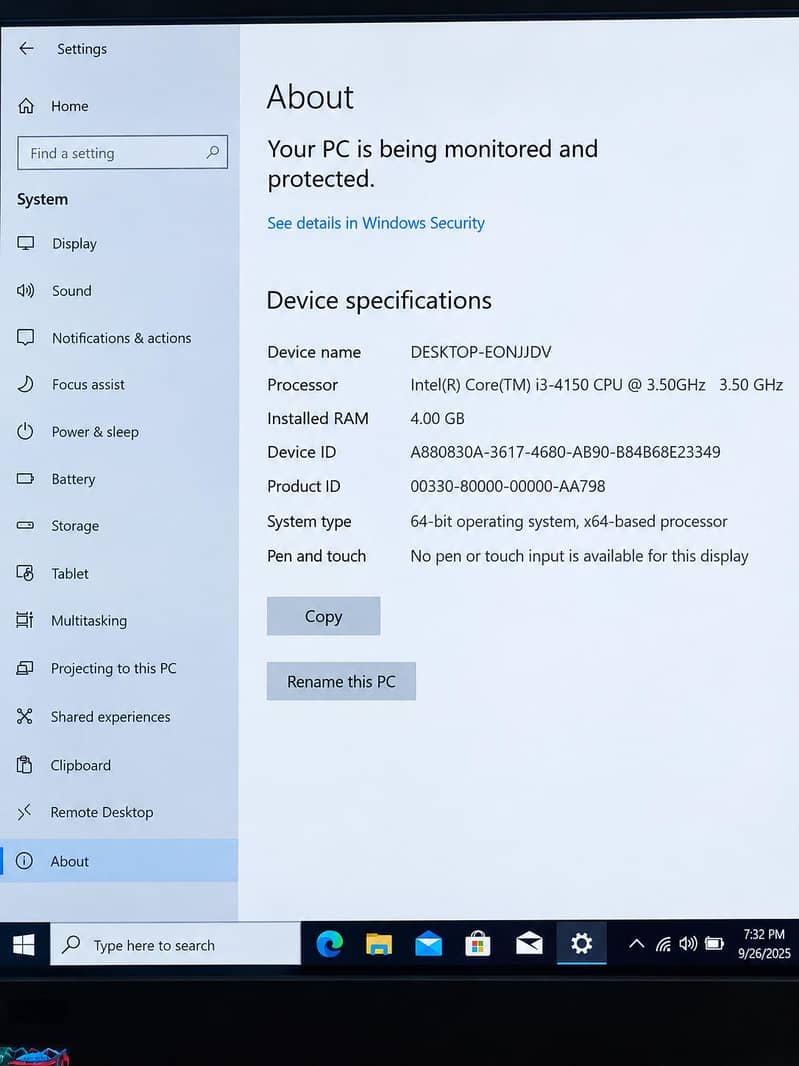This screenshot has height=1066, width=799.
Task: Open the blue Mail app on taskbar
Action: [x=428, y=944]
